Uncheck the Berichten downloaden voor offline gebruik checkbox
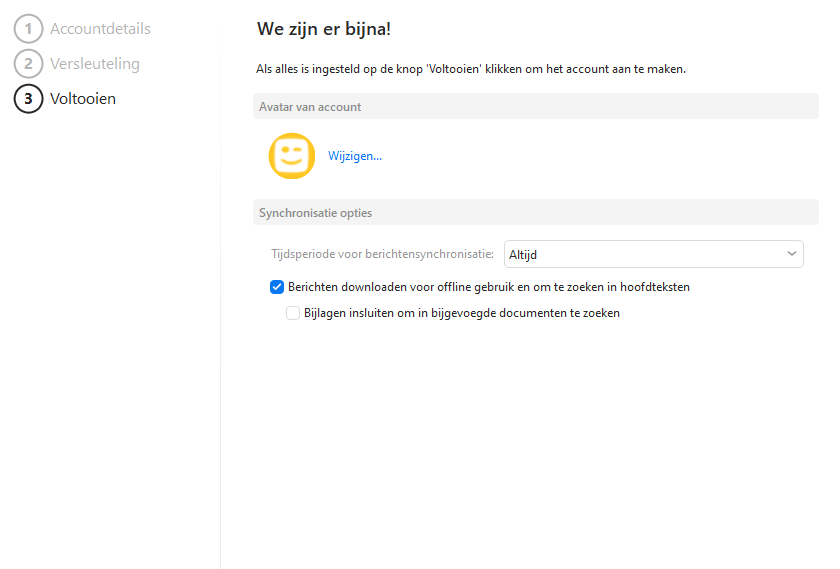The height and width of the screenshot is (569, 840). pyautogui.click(x=277, y=287)
